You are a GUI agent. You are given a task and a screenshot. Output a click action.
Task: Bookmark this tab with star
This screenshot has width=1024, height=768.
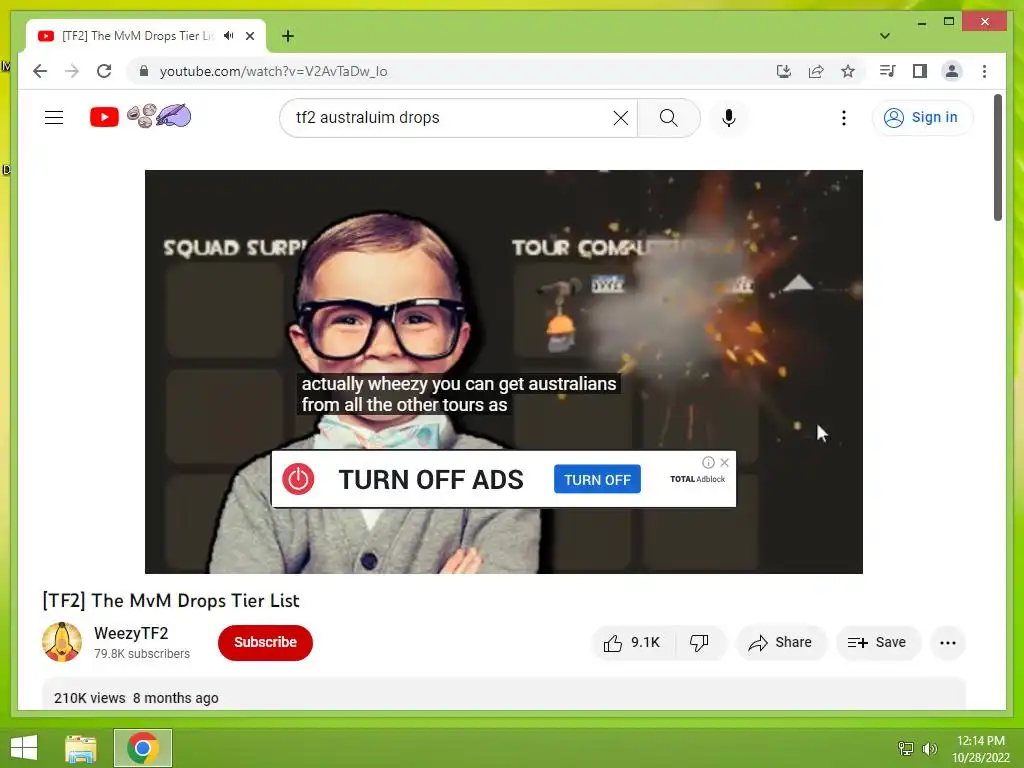point(848,71)
